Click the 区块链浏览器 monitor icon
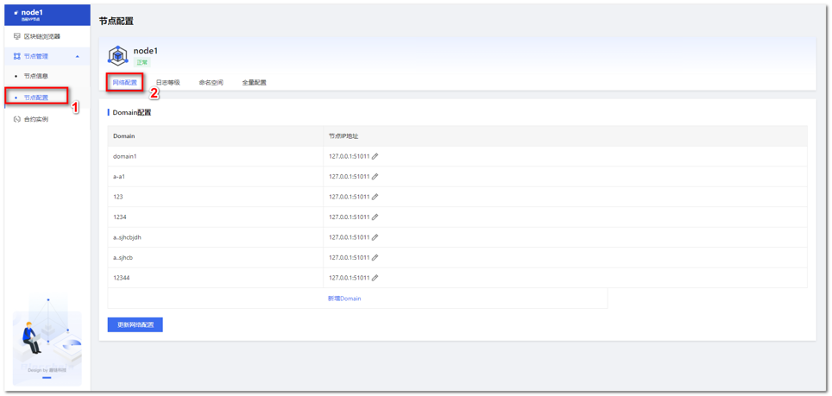 tap(16, 37)
